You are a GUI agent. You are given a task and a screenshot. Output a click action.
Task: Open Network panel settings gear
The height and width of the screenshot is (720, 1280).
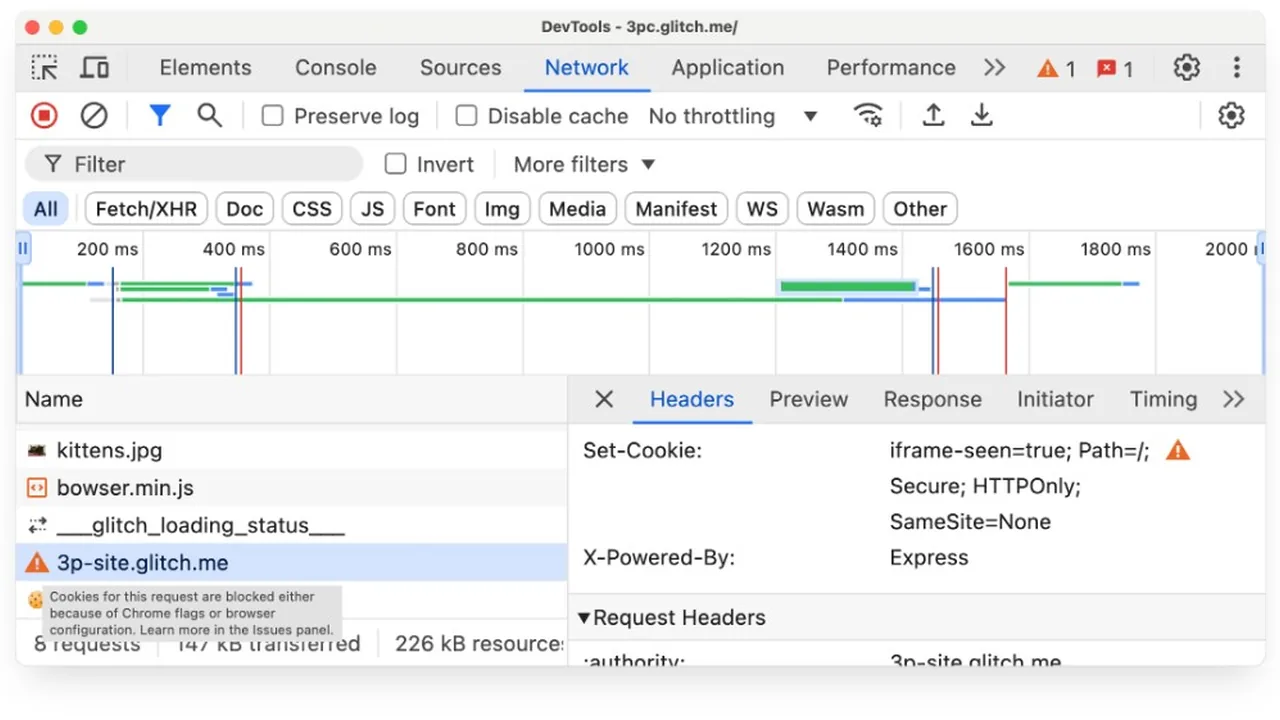(1231, 116)
